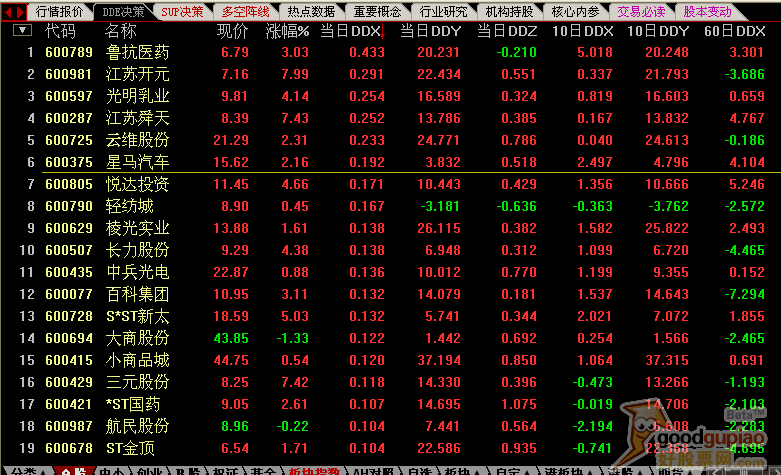Viewport: 781px width, 475px height.
Task: Select the 鲁抗医药 stock name
Action: pyautogui.click(x=137, y=52)
